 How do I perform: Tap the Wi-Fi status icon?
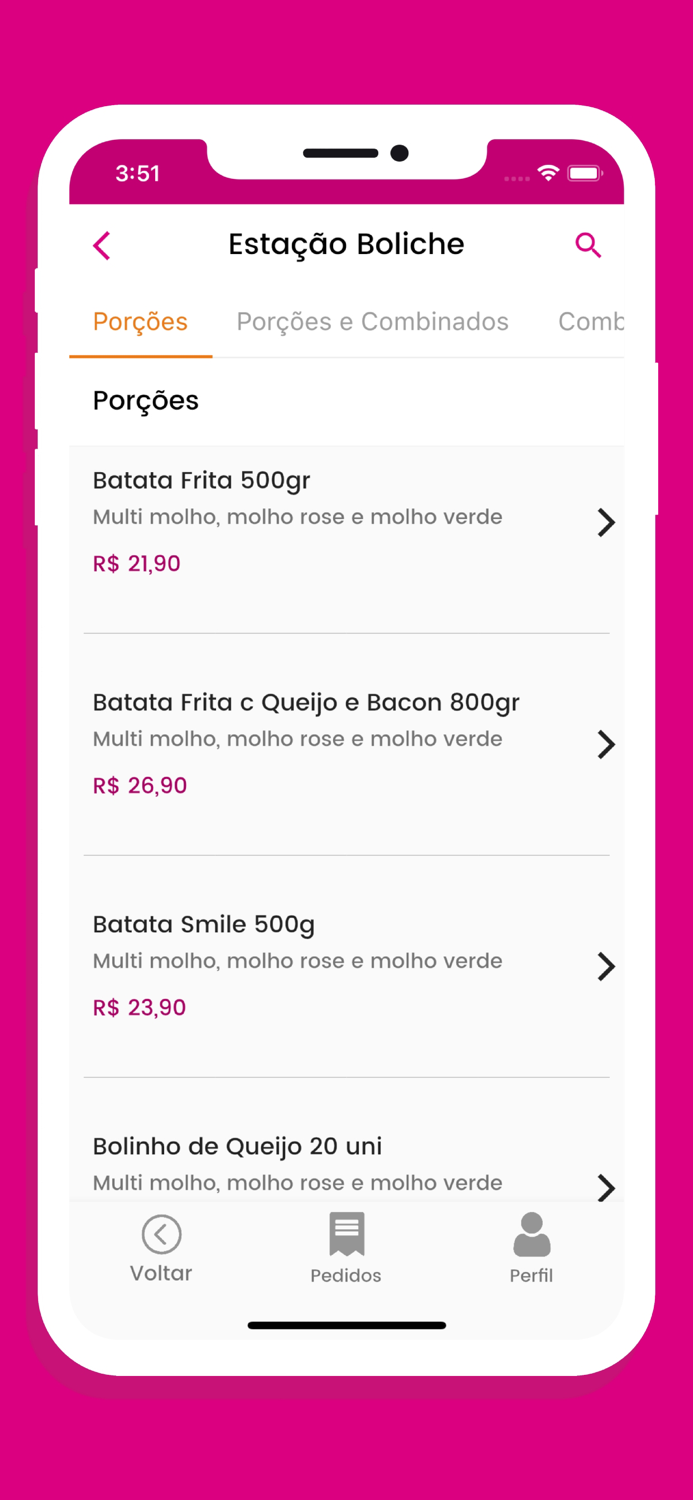[546, 172]
